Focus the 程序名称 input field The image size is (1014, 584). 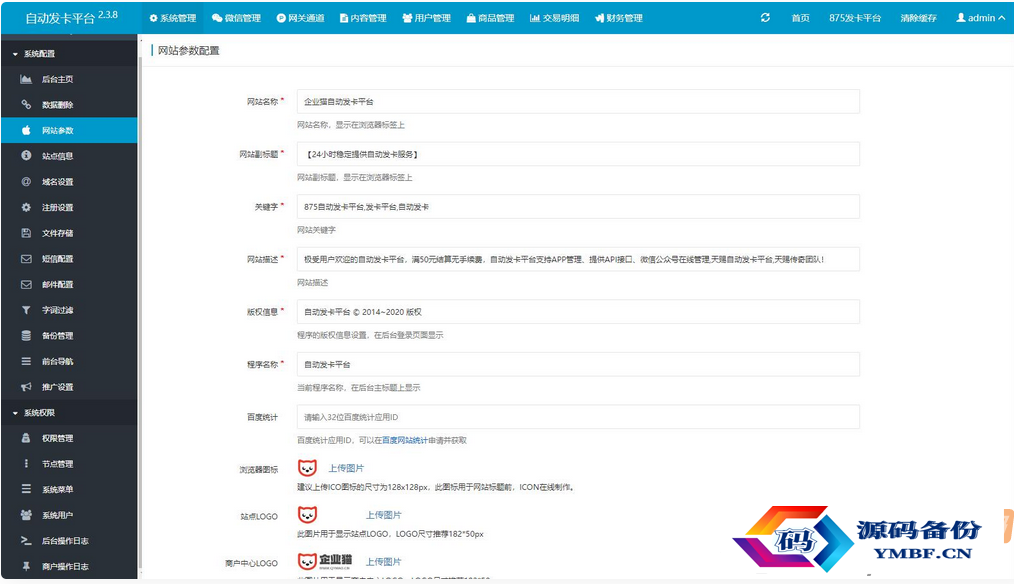578,365
